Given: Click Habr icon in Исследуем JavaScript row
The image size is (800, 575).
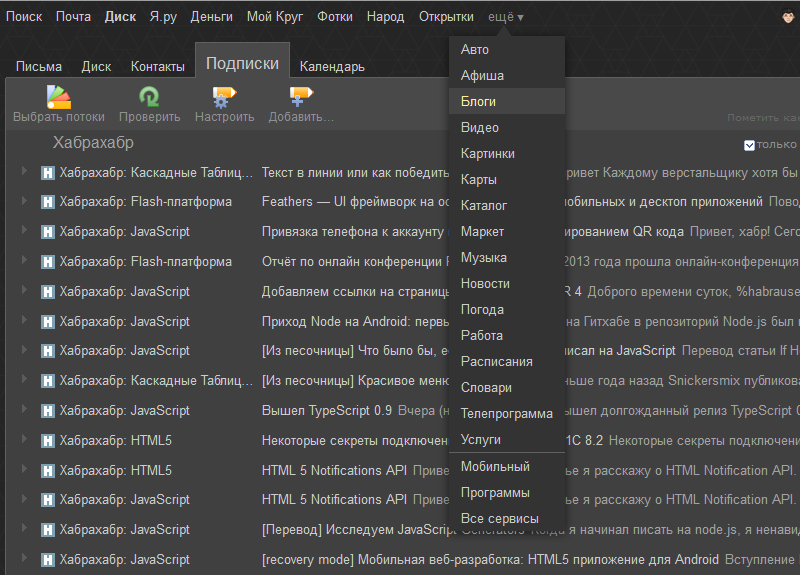Looking at the screenshot, I should point(47,530).
